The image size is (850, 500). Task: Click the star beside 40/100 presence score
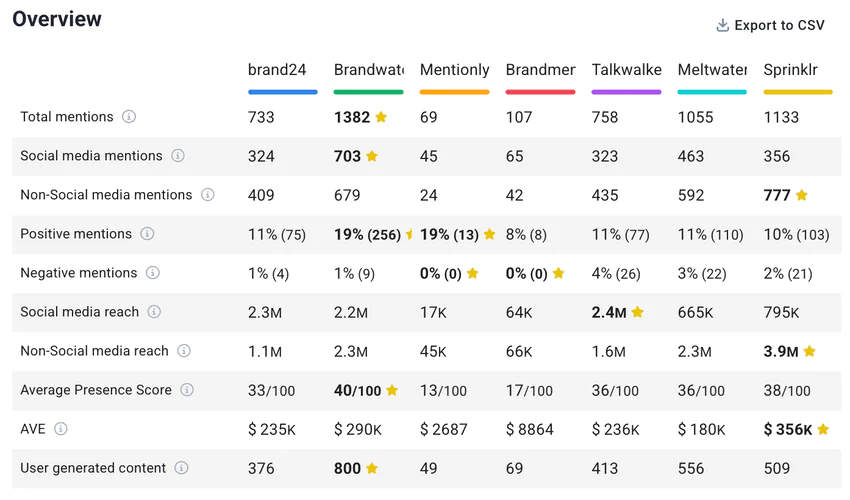tap(392, 390)
